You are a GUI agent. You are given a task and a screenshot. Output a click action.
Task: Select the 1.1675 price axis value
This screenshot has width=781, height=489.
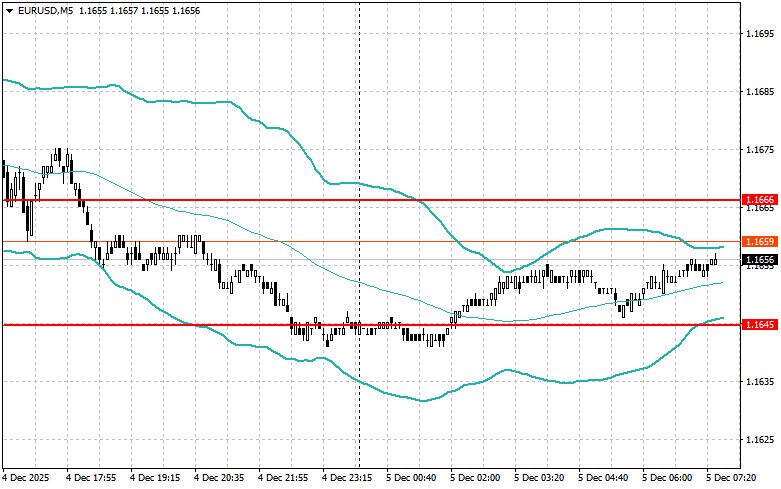pyautogui.click(x=760, y=150)
